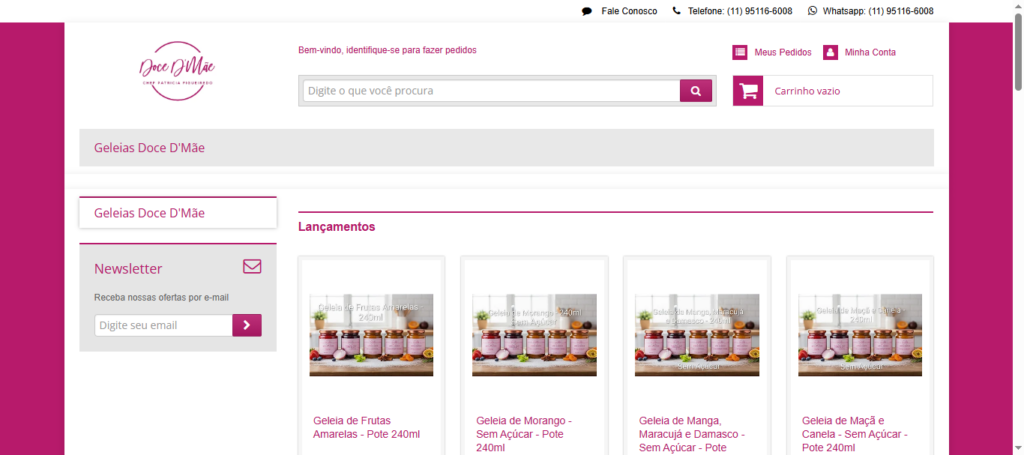Click the Whatsapp icon in top bar
The width and height of the screenshot is (1024, 455).
coord(812,11)
